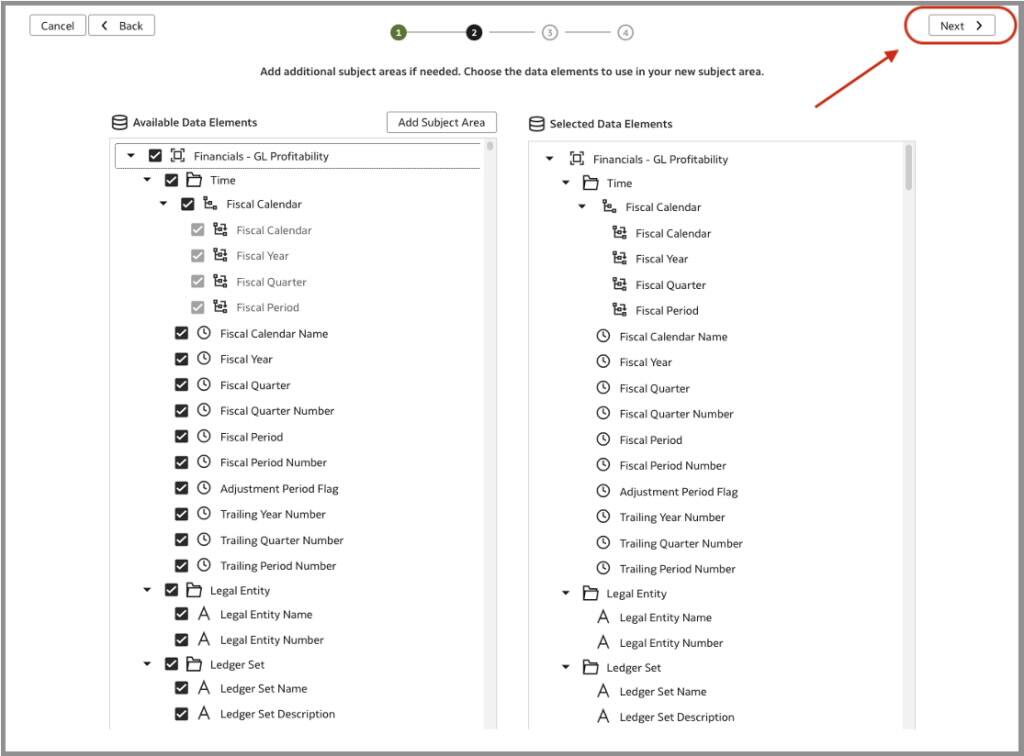Collapse the Ledger Set folder in Selected panel
This screenshot has width=1024, height=756.
point(564,667)
